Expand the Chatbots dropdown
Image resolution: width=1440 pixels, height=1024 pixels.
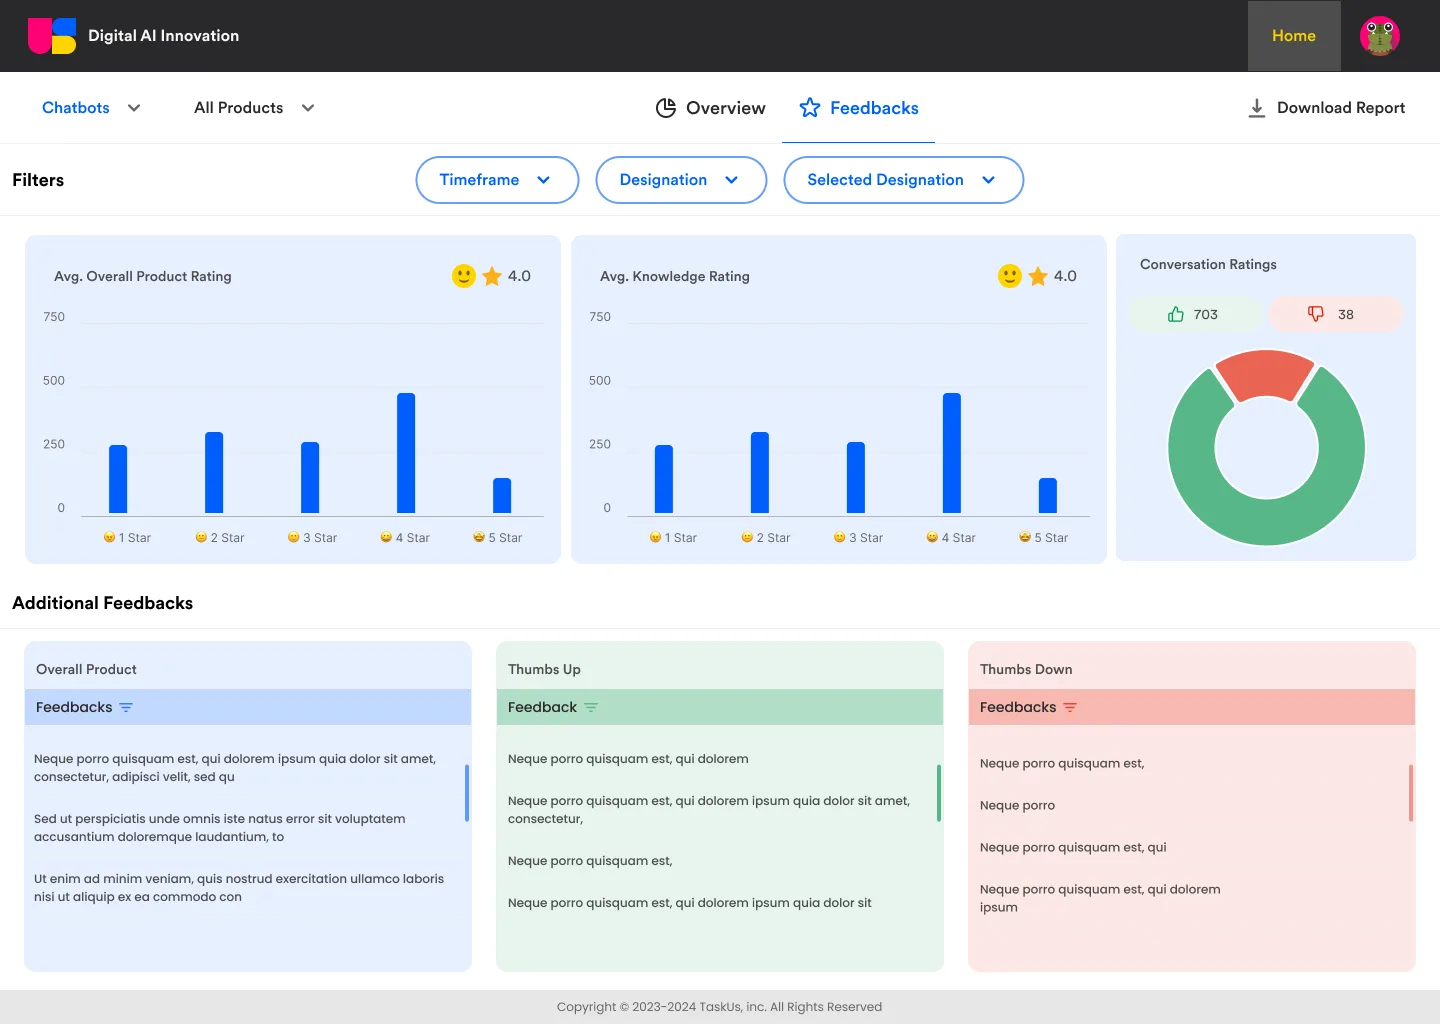pyautogui.click(x=91, y=108)
